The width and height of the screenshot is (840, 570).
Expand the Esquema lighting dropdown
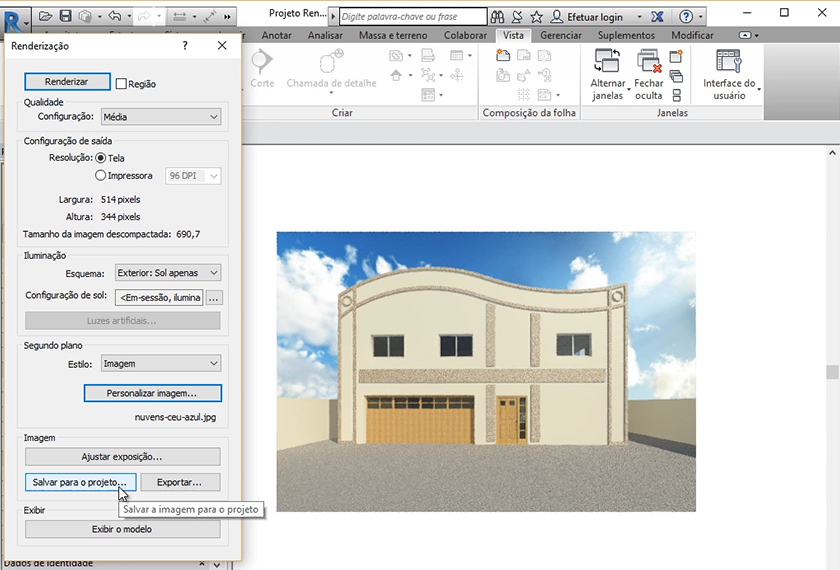coord(167,272)
